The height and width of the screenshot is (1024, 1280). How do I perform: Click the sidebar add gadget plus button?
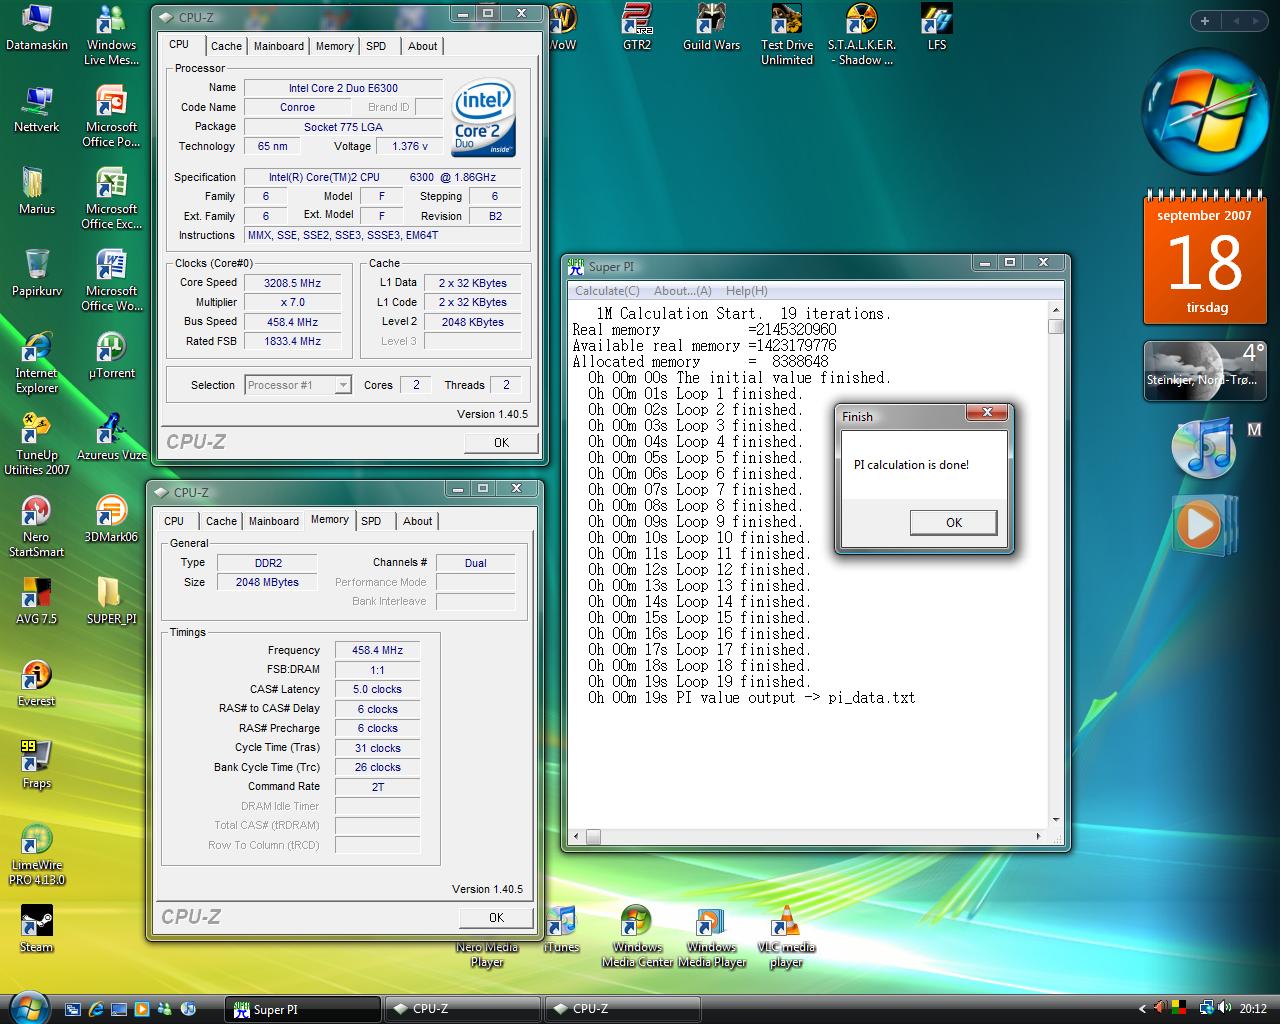coord(1204,20)
